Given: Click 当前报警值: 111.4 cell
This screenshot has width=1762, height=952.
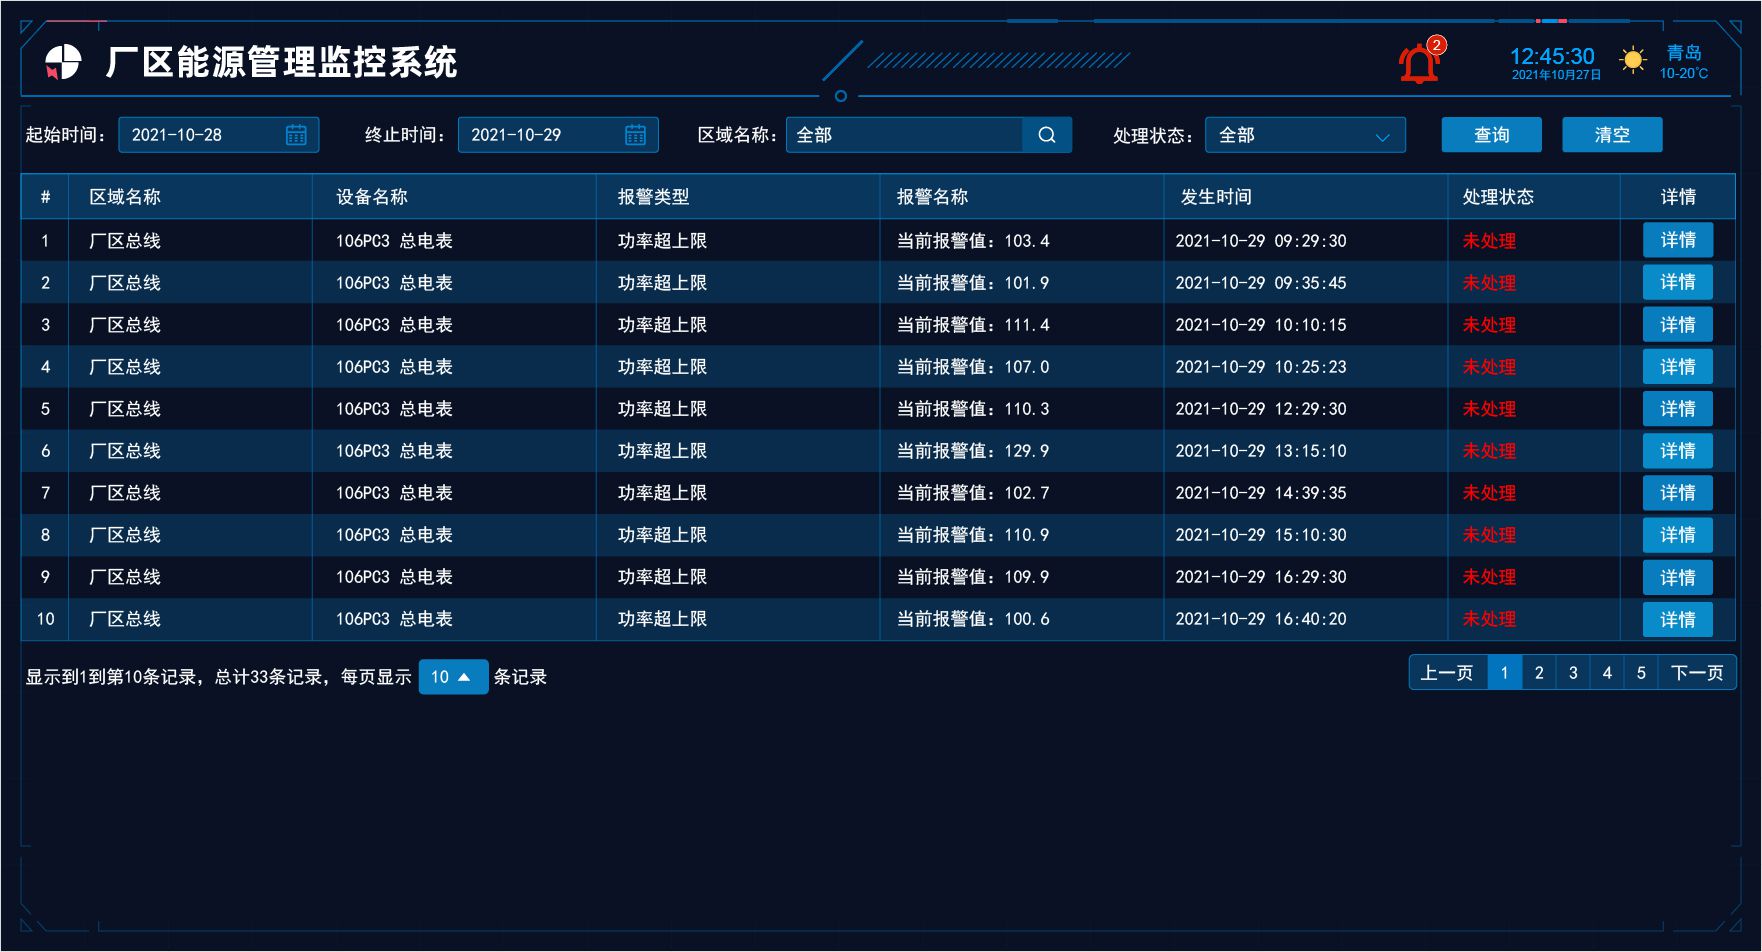Looking at the screenshot, I should point(973,325).
